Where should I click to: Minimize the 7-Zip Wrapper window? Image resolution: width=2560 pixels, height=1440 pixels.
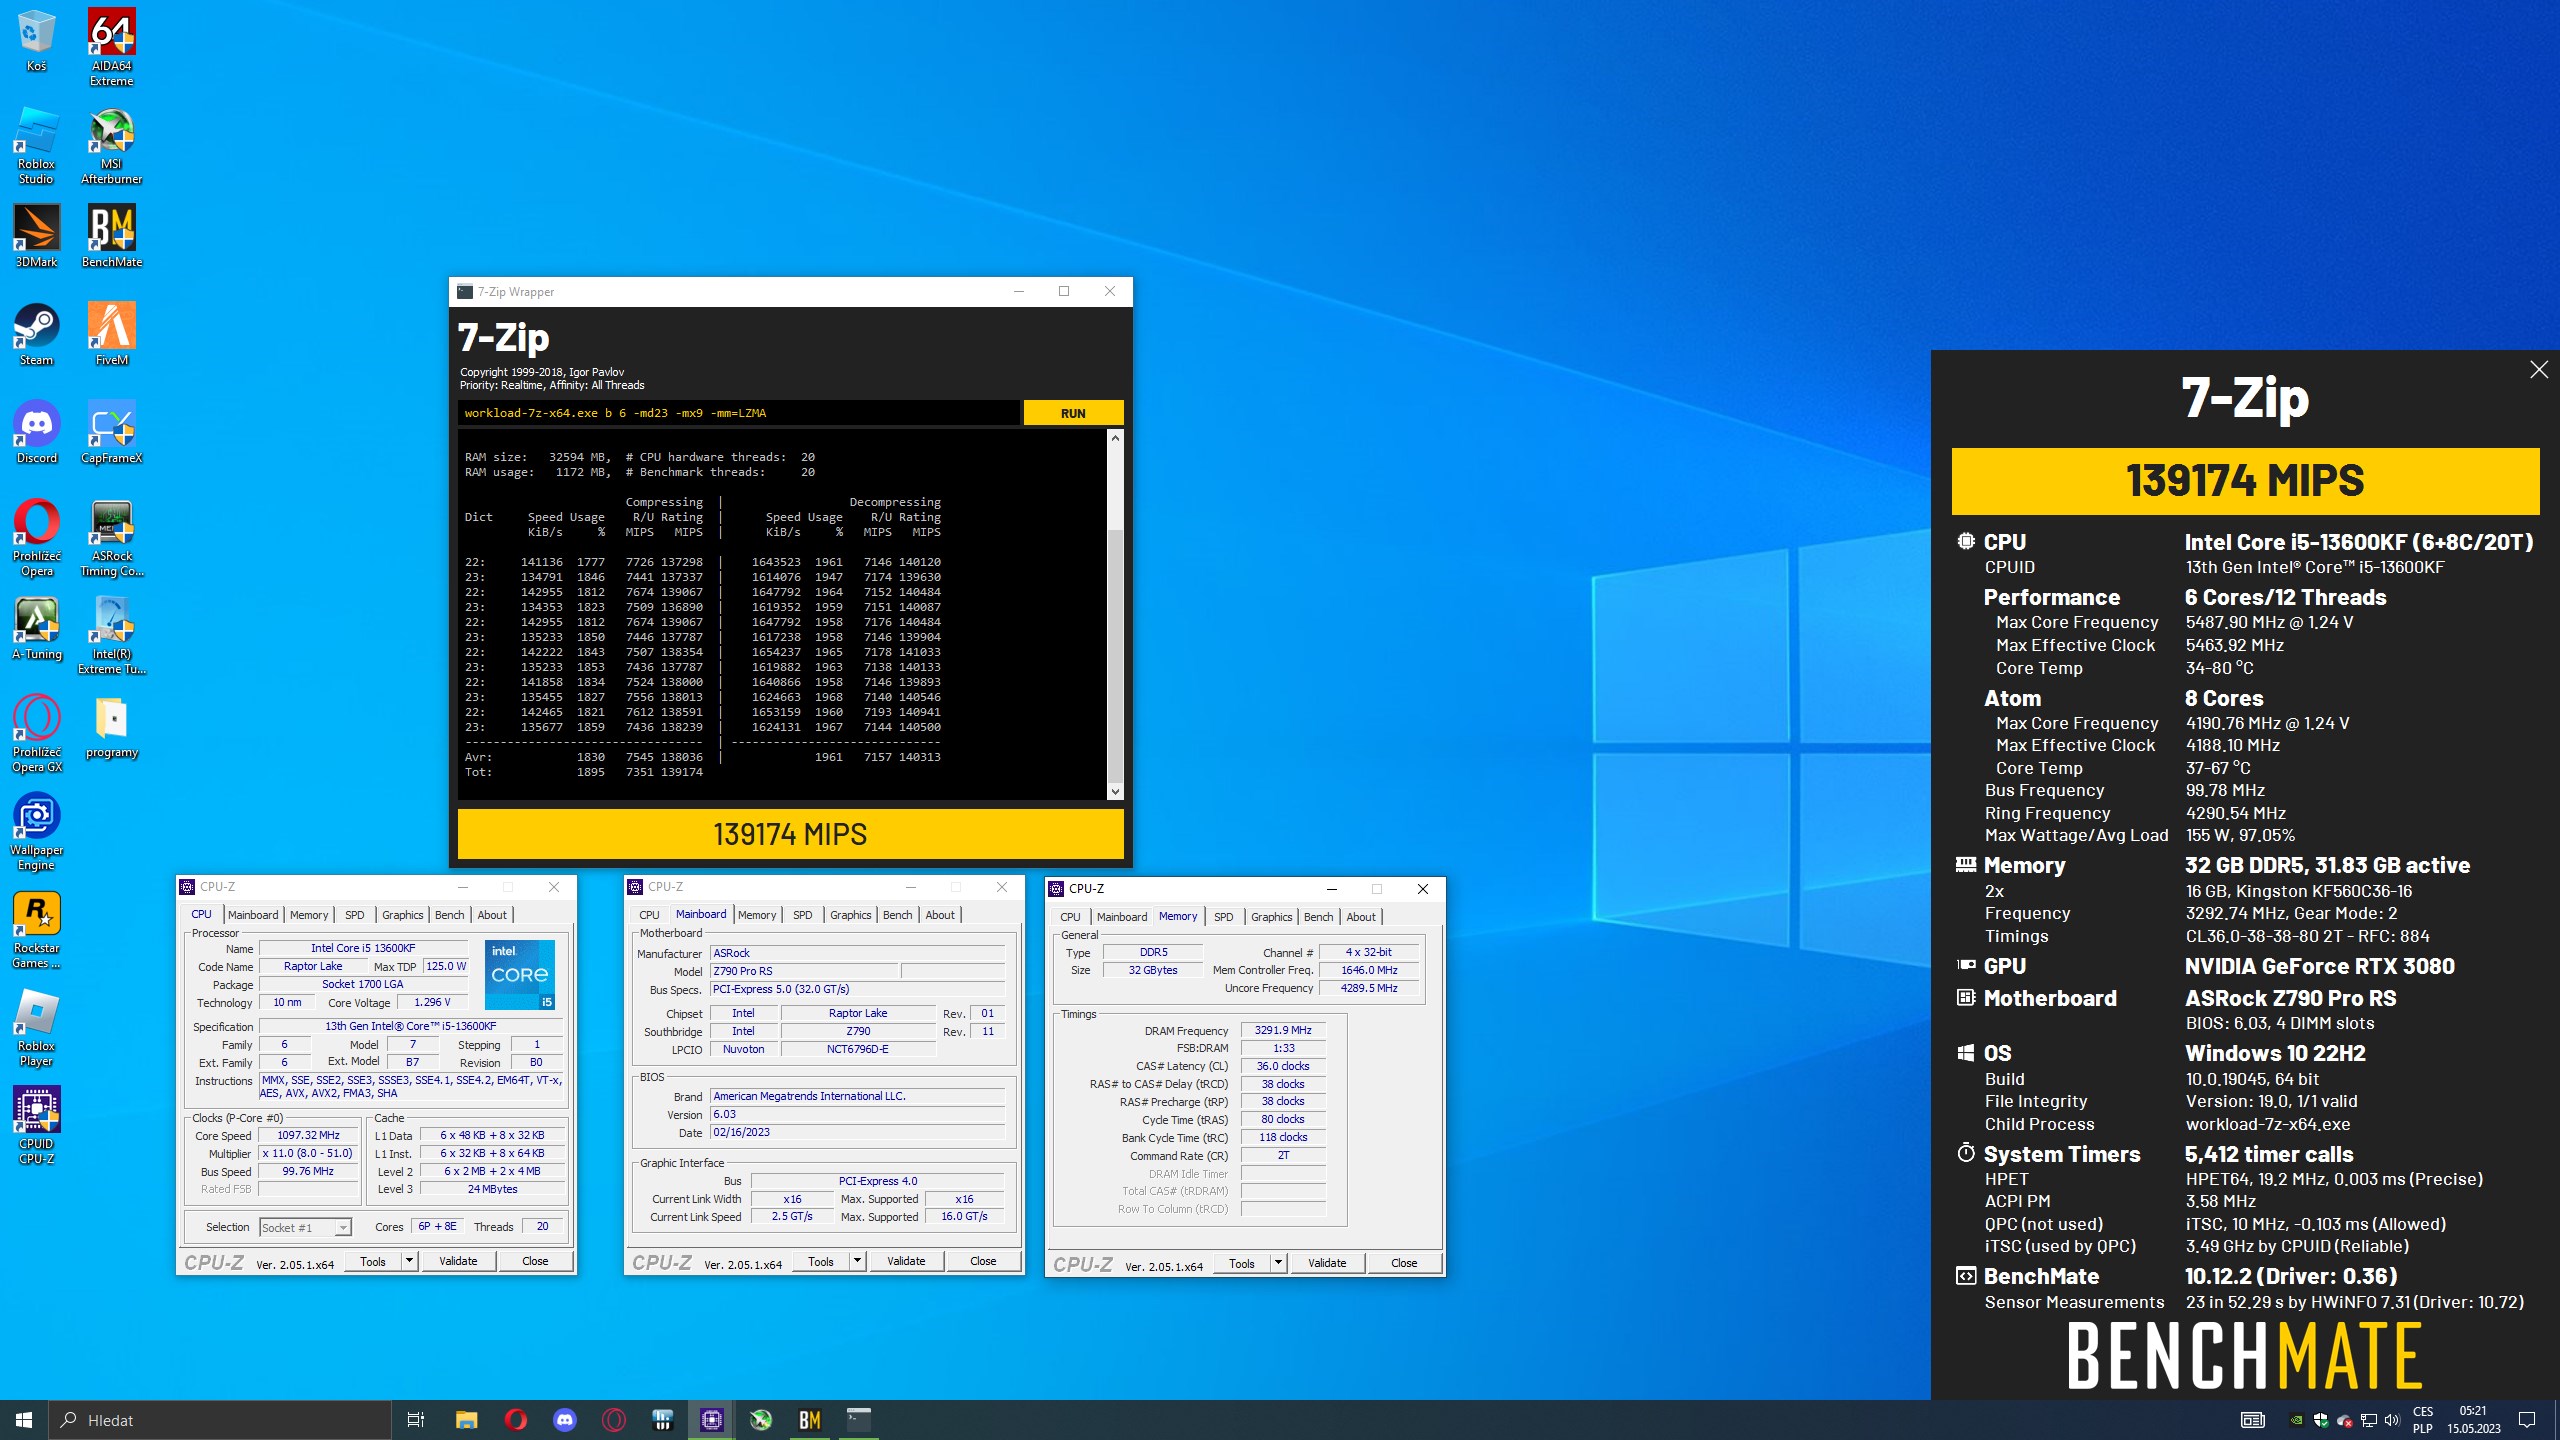click(x=1019, y=292)
